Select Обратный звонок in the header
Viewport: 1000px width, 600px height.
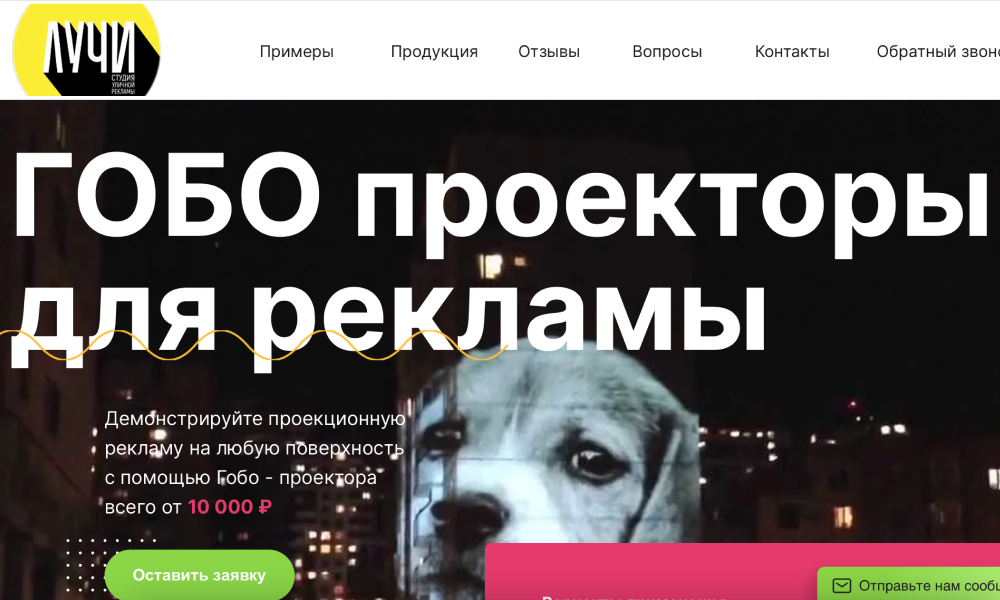pos(938,52)
